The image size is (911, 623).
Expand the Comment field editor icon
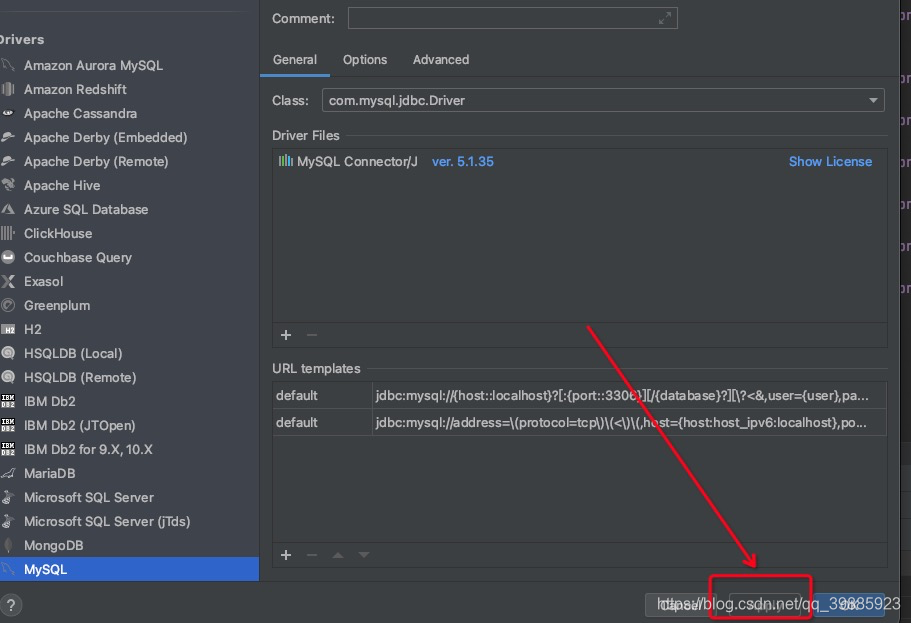665,18
